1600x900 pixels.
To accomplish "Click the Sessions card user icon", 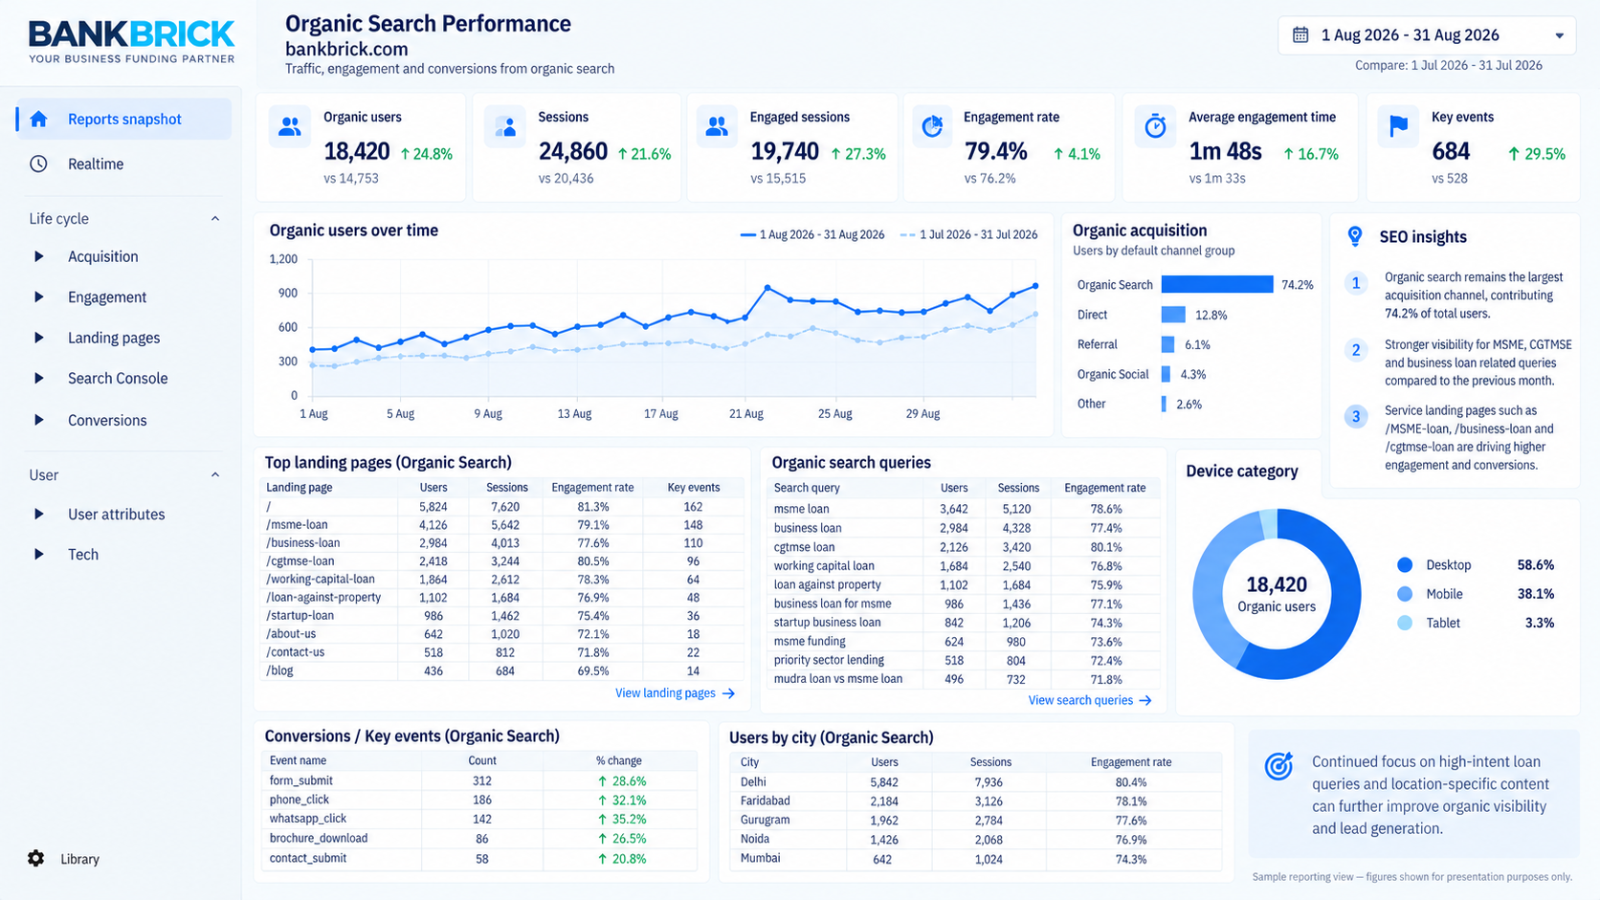I will click(x=505, y=127).
